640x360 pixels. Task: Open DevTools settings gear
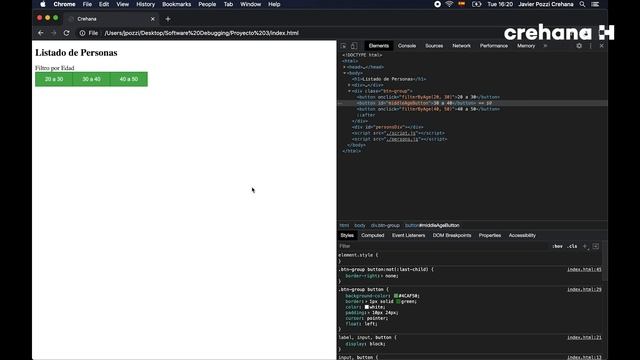579,46
